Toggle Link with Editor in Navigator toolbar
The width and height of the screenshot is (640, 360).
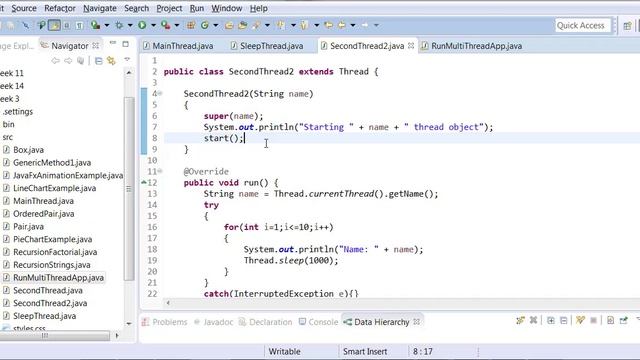click(x=111, y=61)
